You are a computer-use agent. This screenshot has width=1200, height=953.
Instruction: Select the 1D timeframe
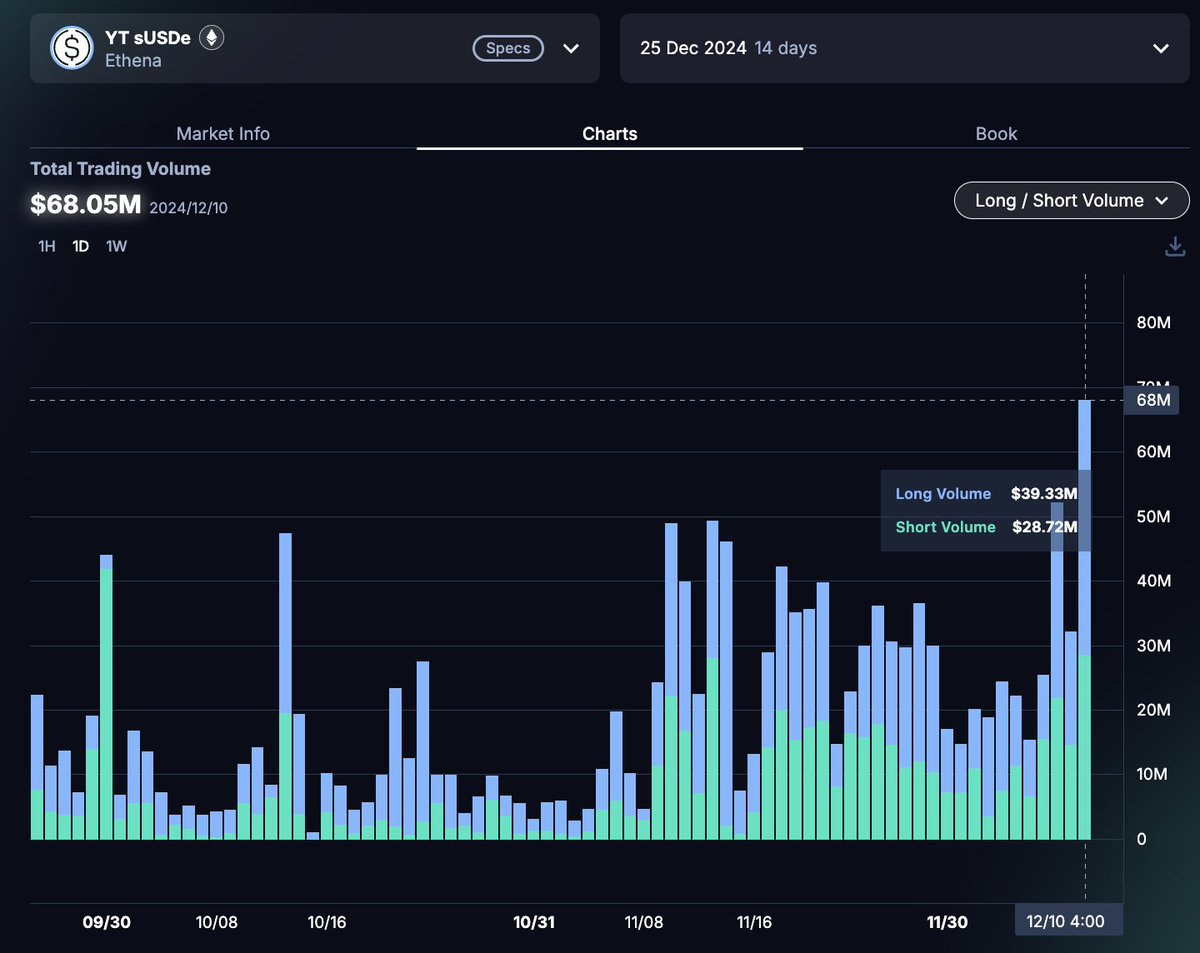click(81, 246)
